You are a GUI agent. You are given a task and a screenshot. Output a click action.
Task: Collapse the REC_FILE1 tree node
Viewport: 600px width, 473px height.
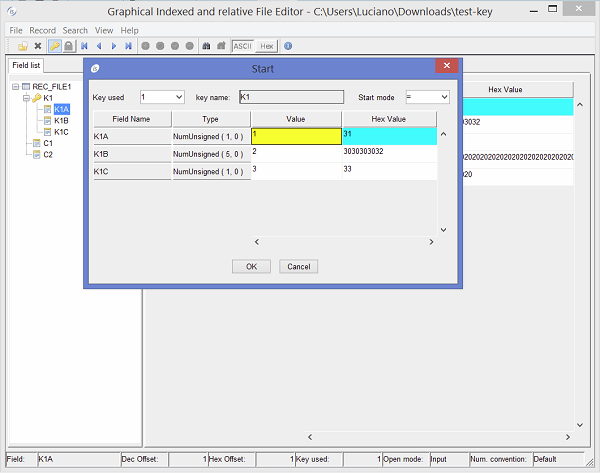pyautogui.click(x=16, y=87)
